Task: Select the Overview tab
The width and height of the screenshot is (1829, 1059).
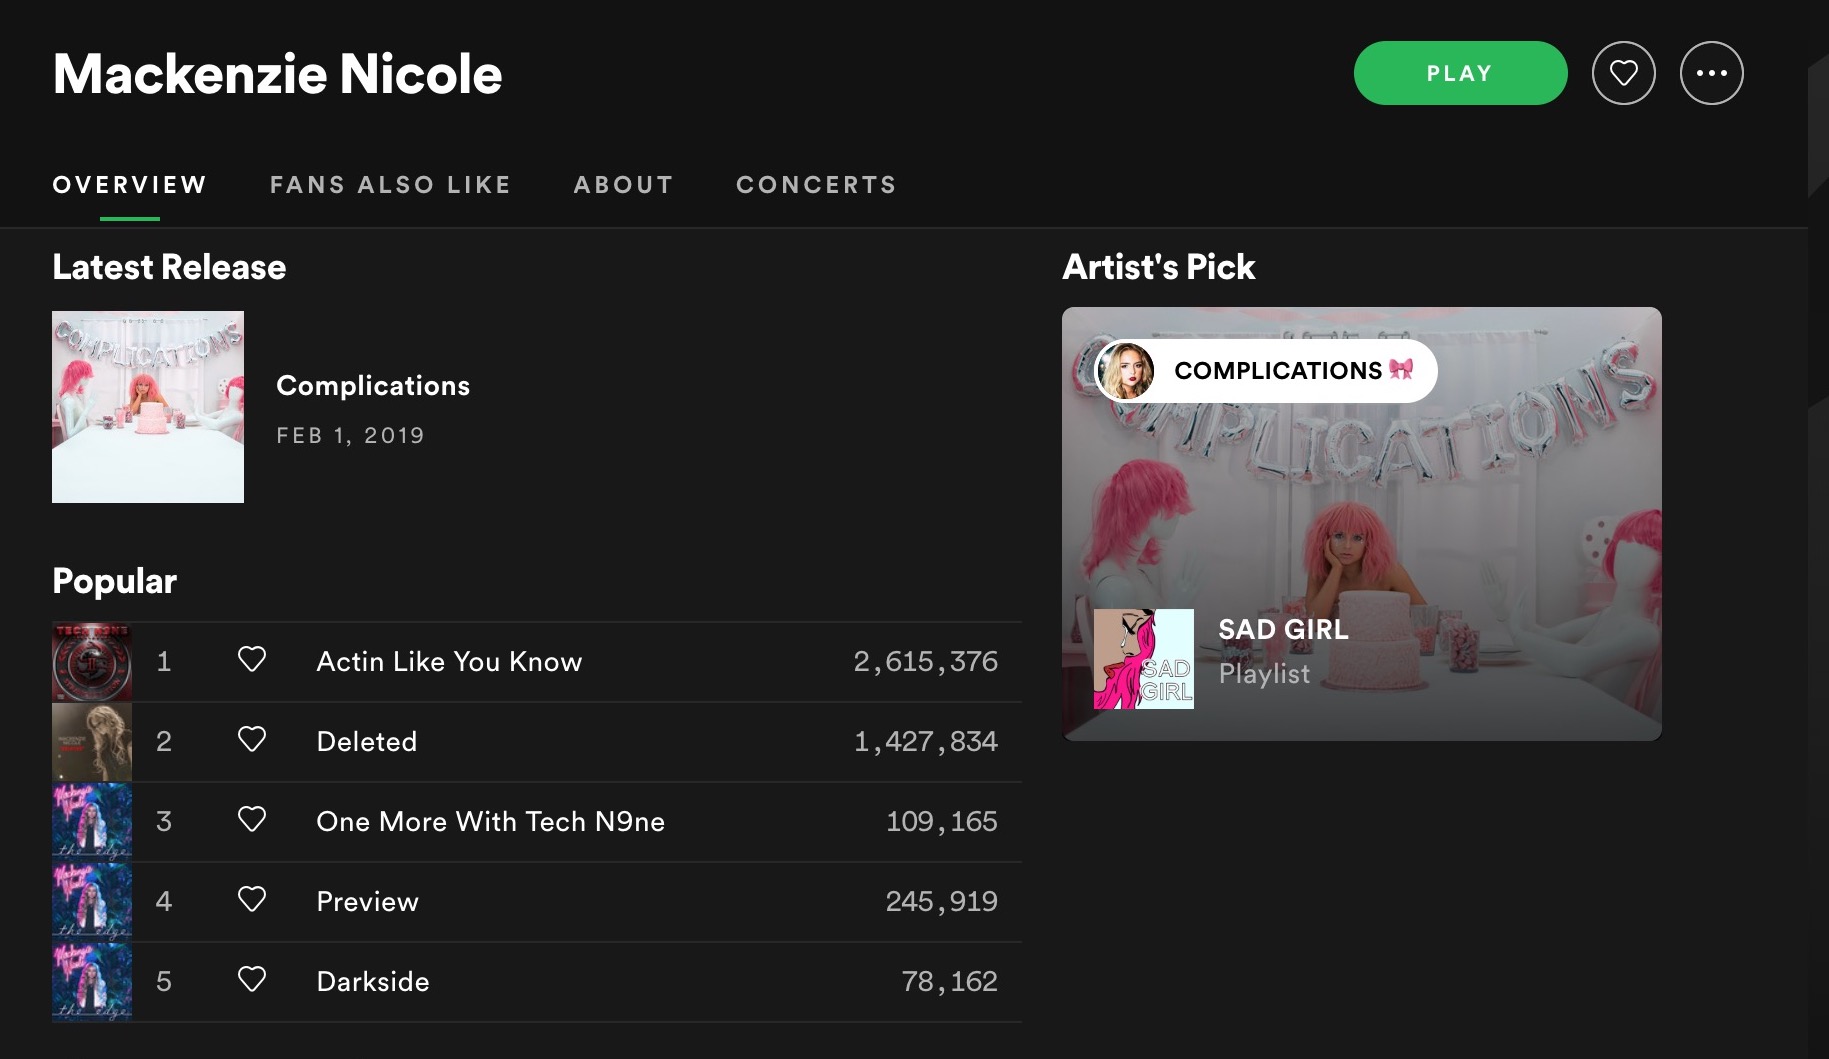Action: pyautogui.click(x=129, y=185)
